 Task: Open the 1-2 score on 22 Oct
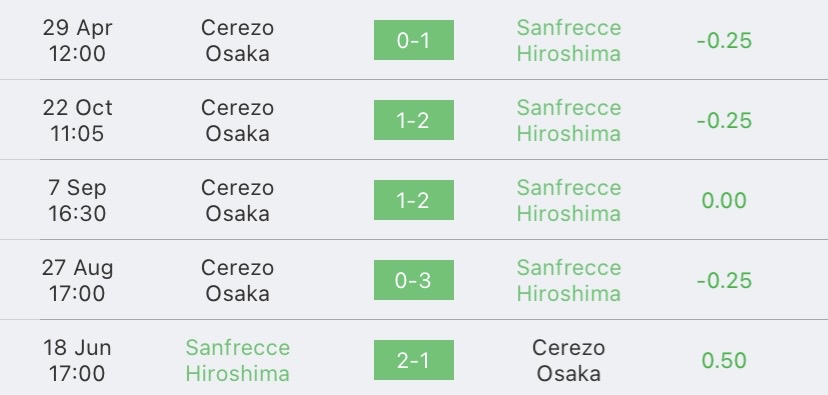point(413,120)
